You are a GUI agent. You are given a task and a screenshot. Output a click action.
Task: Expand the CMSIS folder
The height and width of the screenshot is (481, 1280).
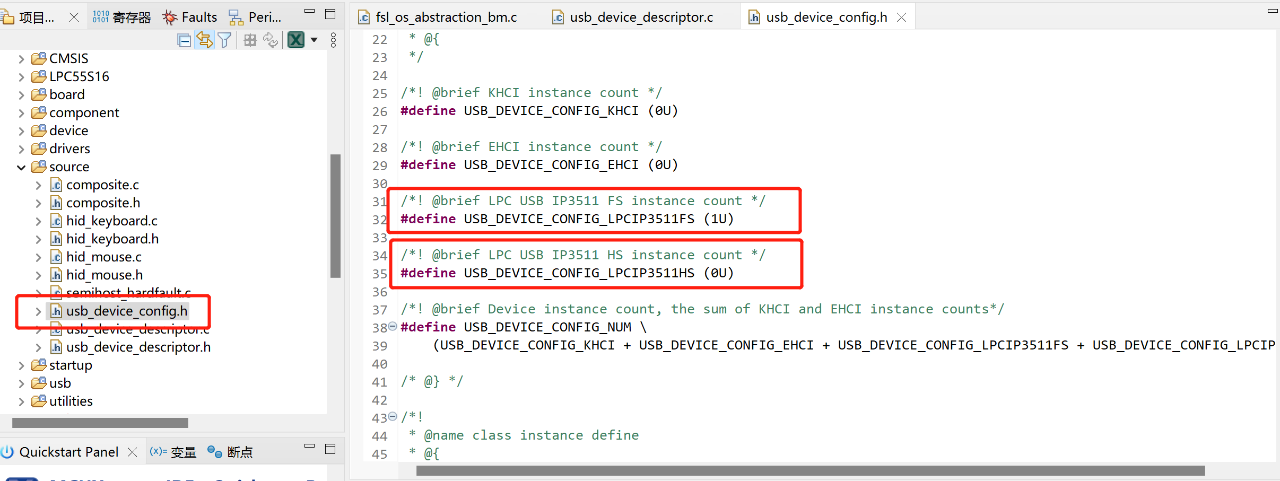(22, 59)
